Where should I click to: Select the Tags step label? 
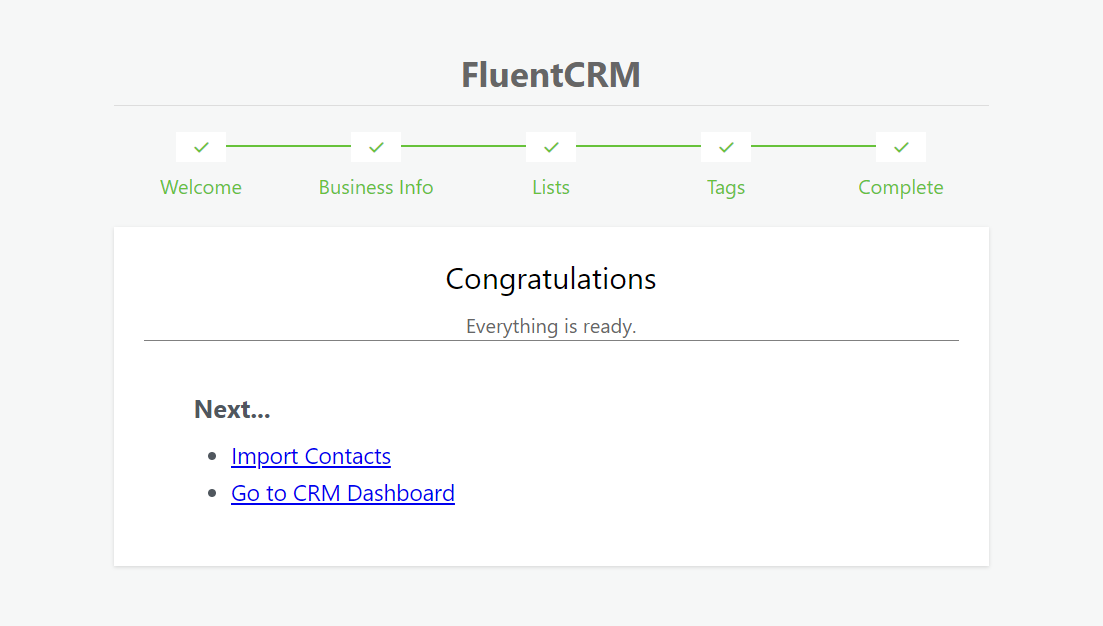725,187
